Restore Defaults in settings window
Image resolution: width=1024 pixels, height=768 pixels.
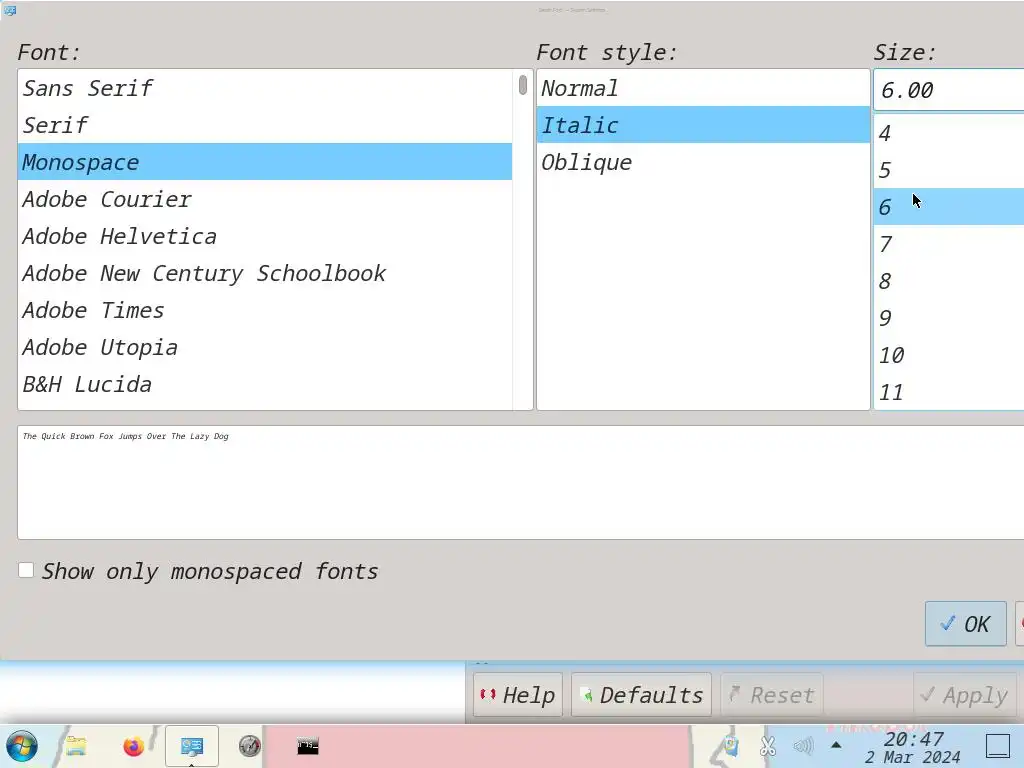click(641, 695)
